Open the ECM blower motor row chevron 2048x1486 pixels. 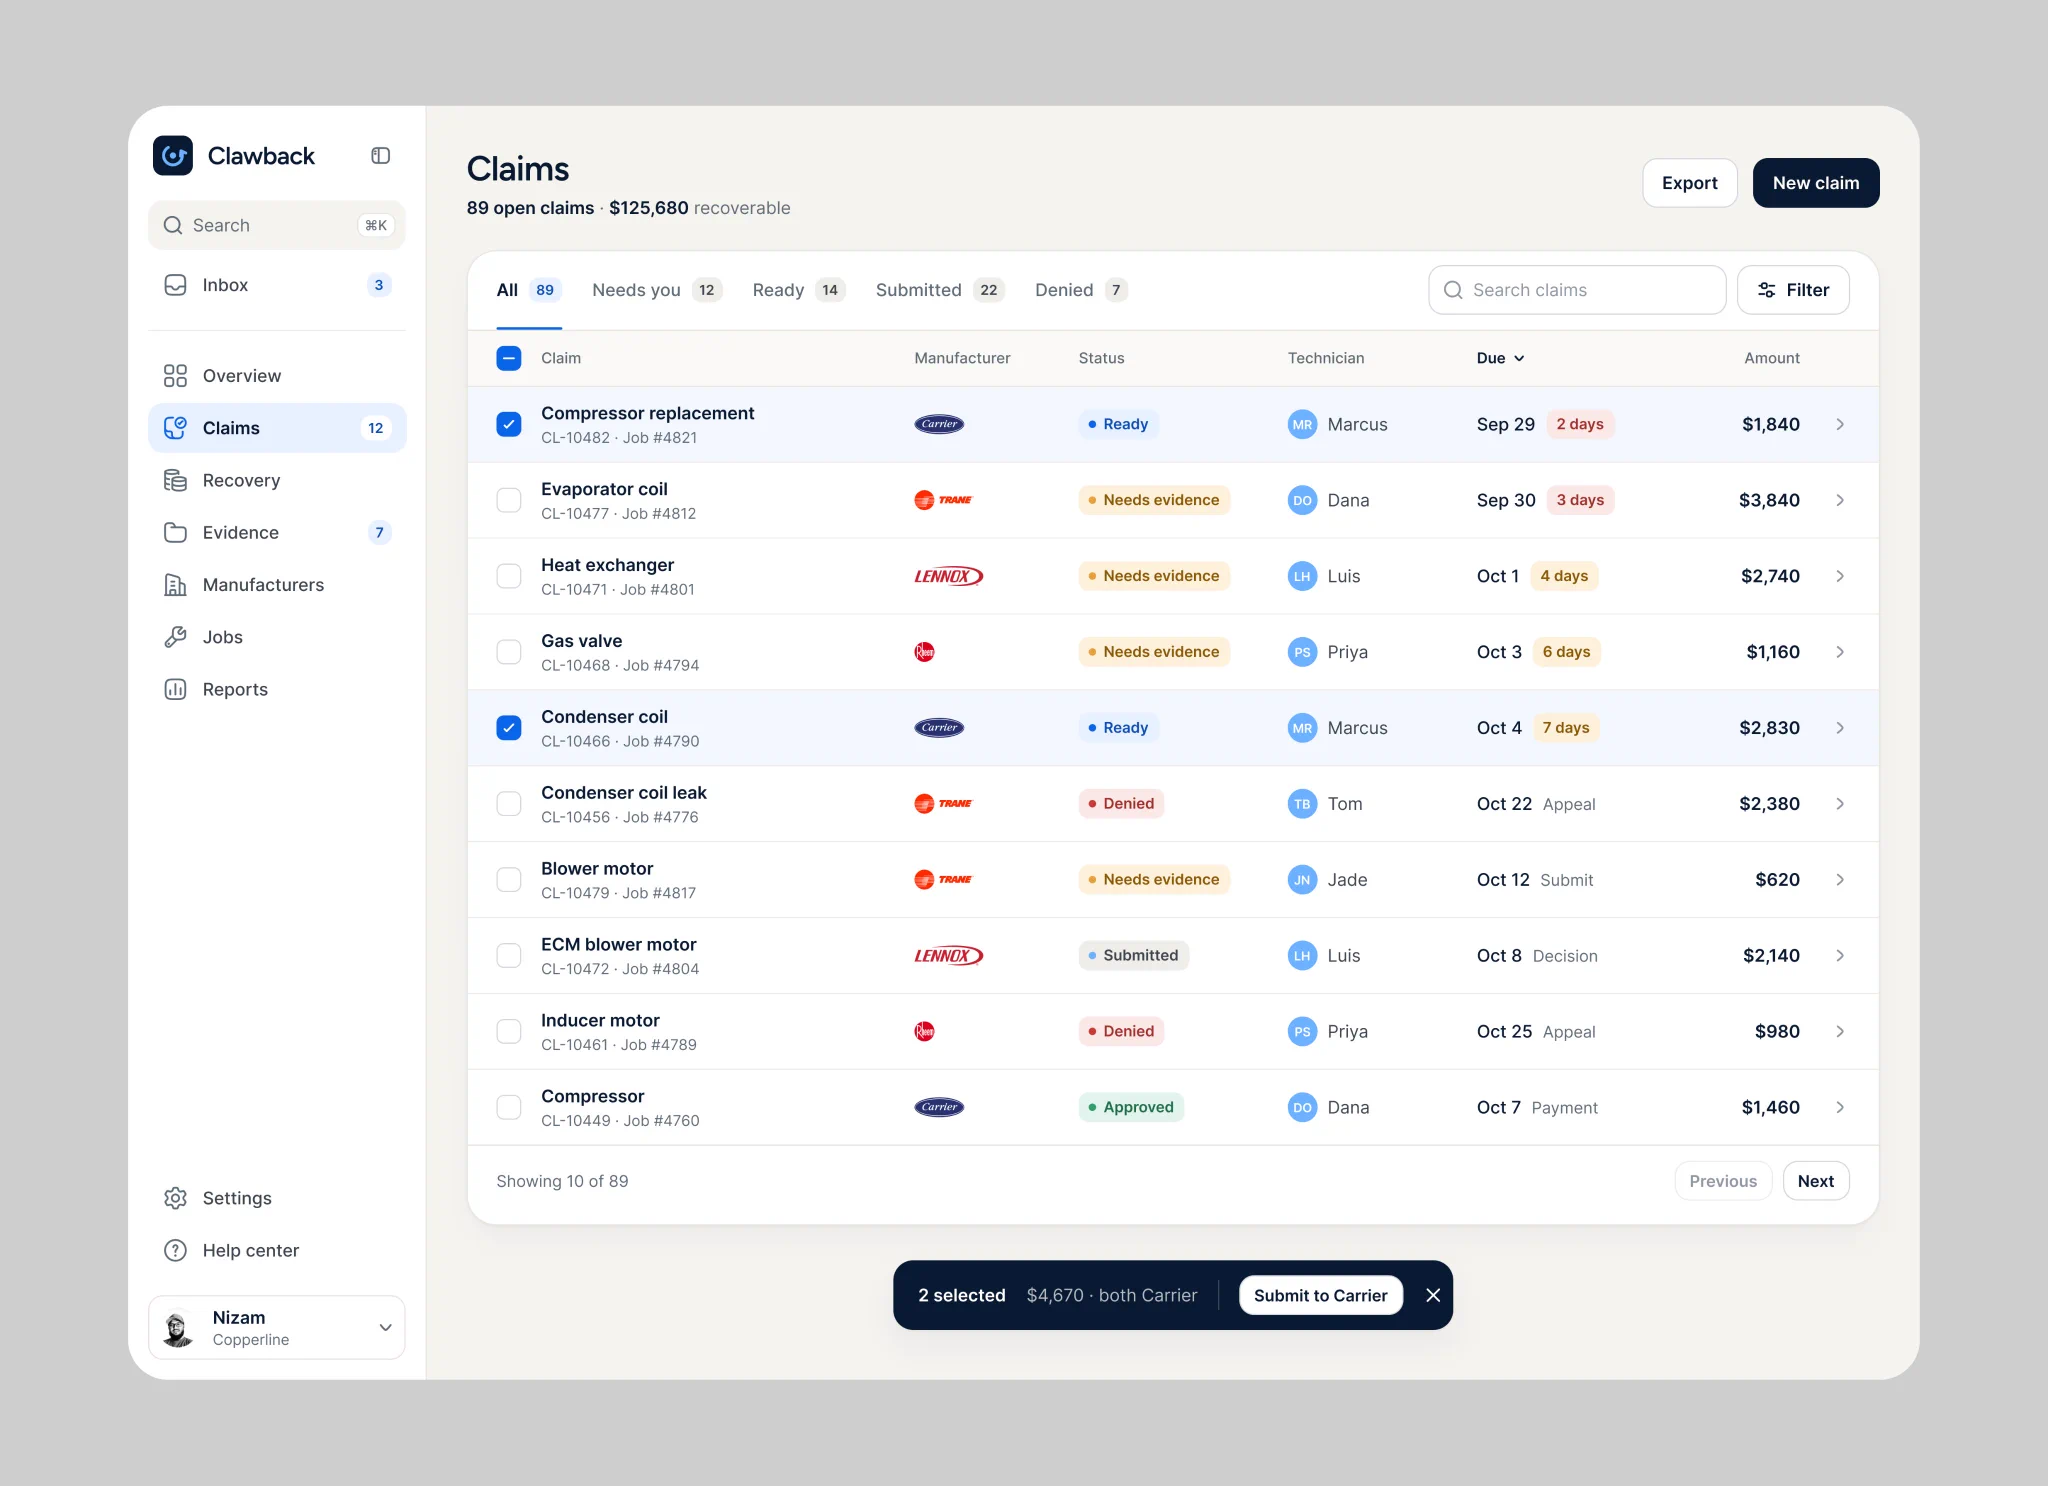[1840, 956]
